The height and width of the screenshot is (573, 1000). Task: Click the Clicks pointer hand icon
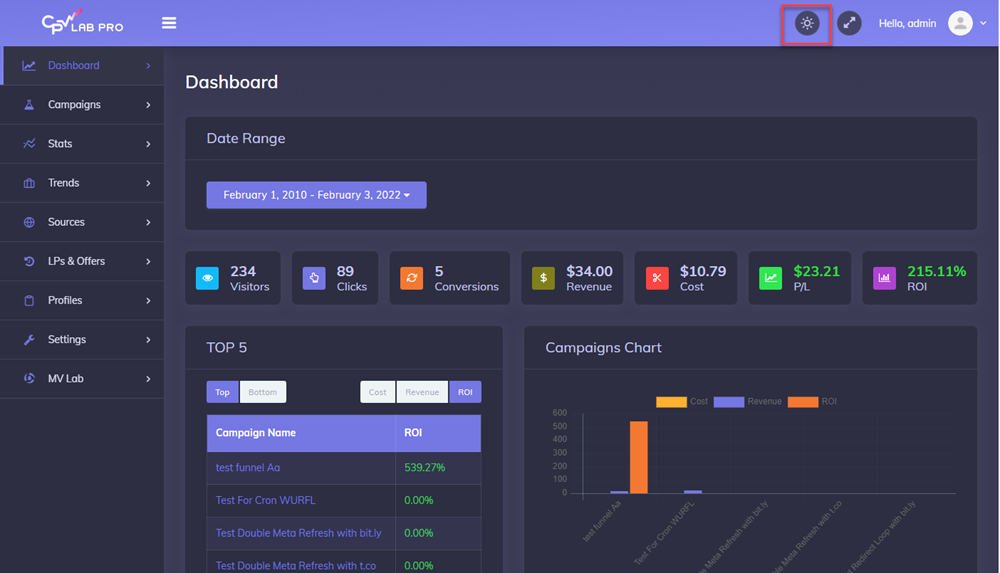point(314,278)
